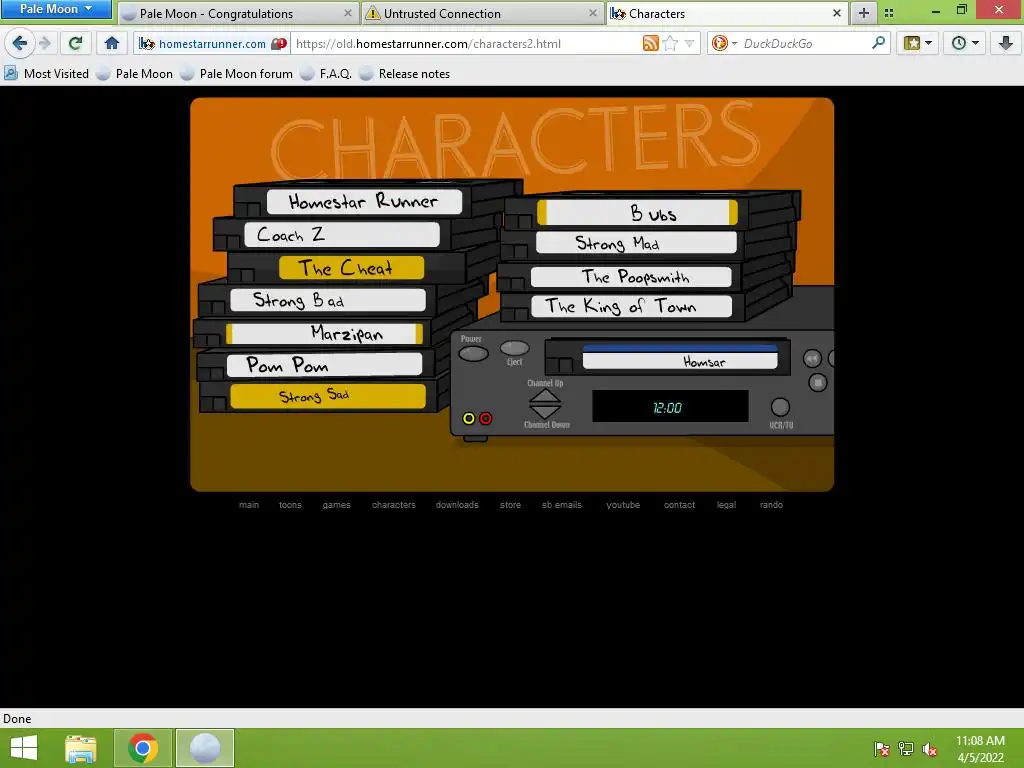Viewport: 1024px width, 768px height.
Task: Toggle the VCR Power button
Action: point(473,354)
